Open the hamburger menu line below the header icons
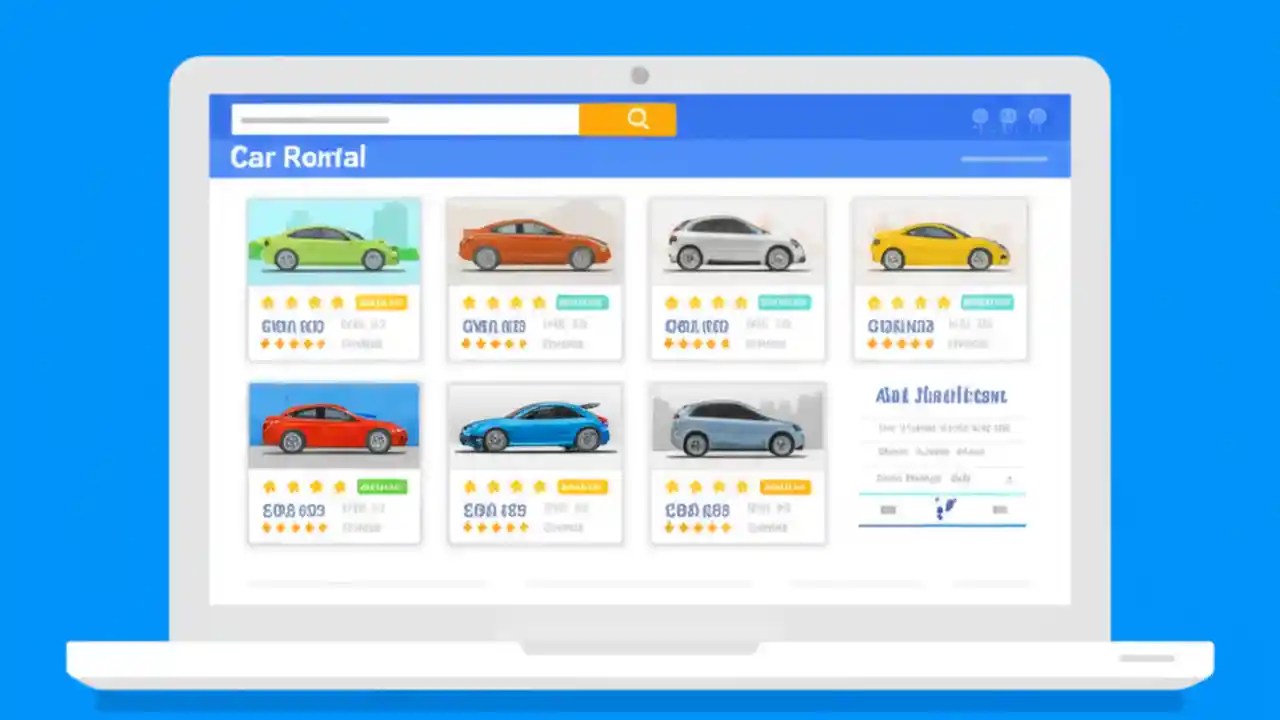Viewport: 1280px width, 720px height. pos(1004,159)
